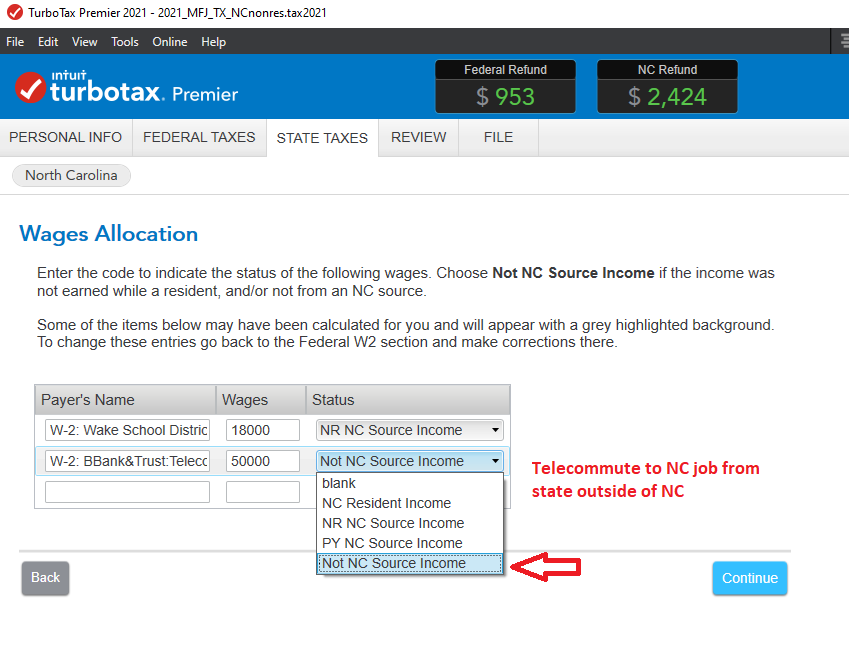Choose 'NC Resident Income' from the list
The height and width of the screenshot is (661, 849).
tap(386, 503)
